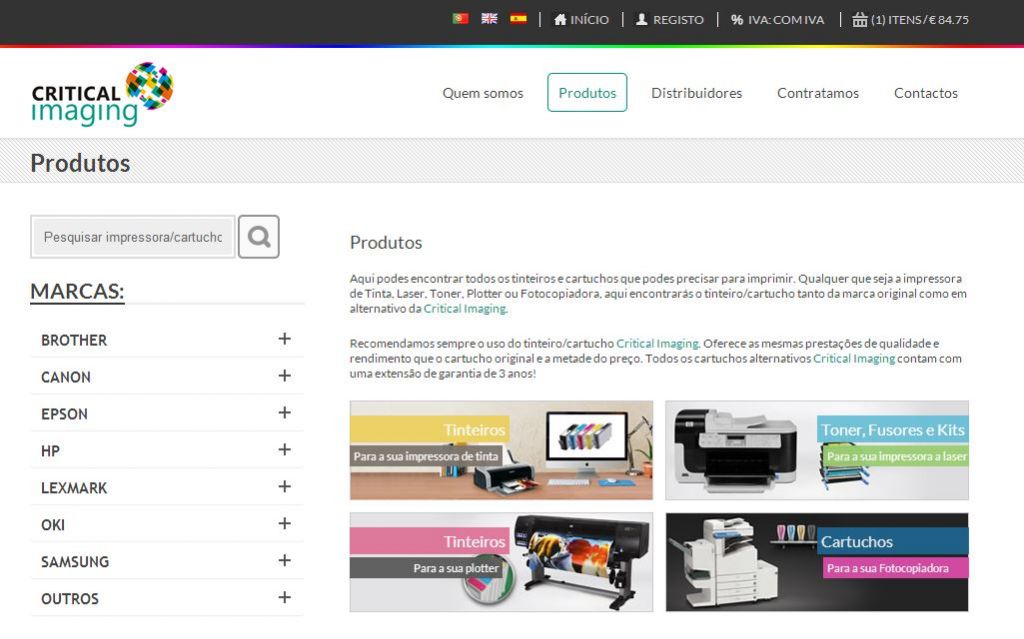
Task: Open the shopping basket icon in header
Action: point(860,20)
